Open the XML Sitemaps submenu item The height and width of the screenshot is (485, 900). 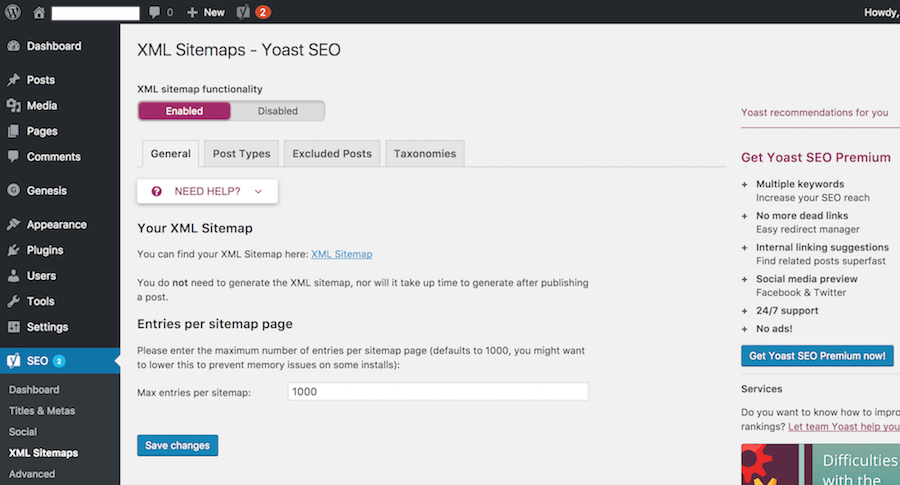click(44, 453)
